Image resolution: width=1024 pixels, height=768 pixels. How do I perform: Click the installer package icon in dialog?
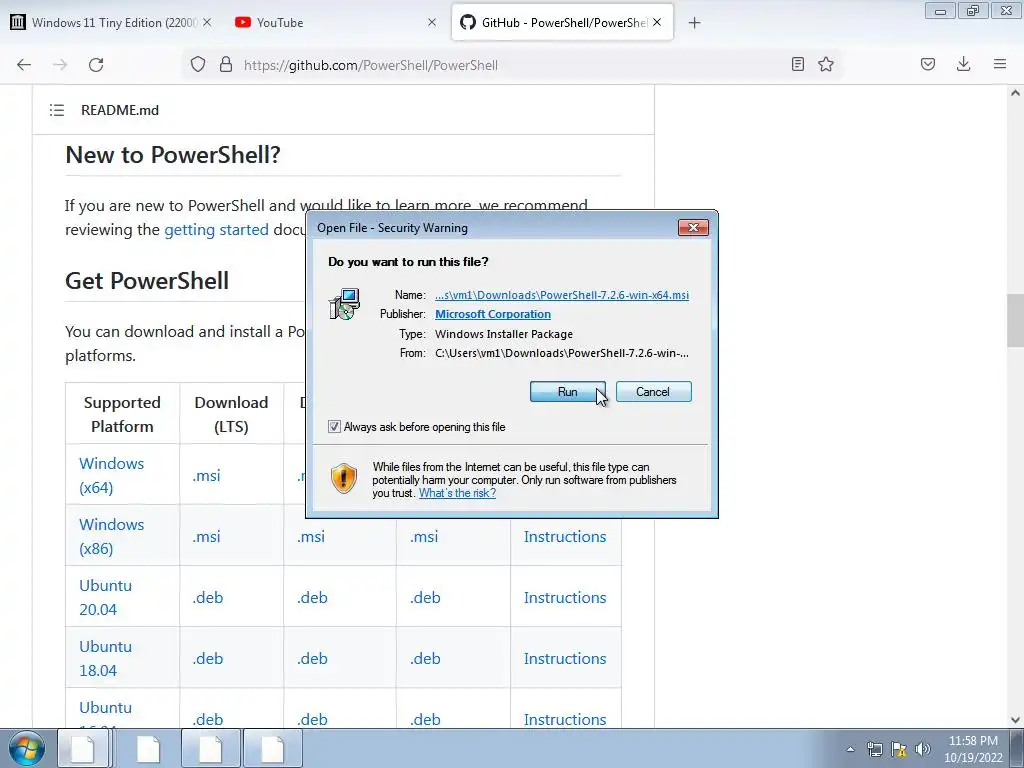pos(345,304)
